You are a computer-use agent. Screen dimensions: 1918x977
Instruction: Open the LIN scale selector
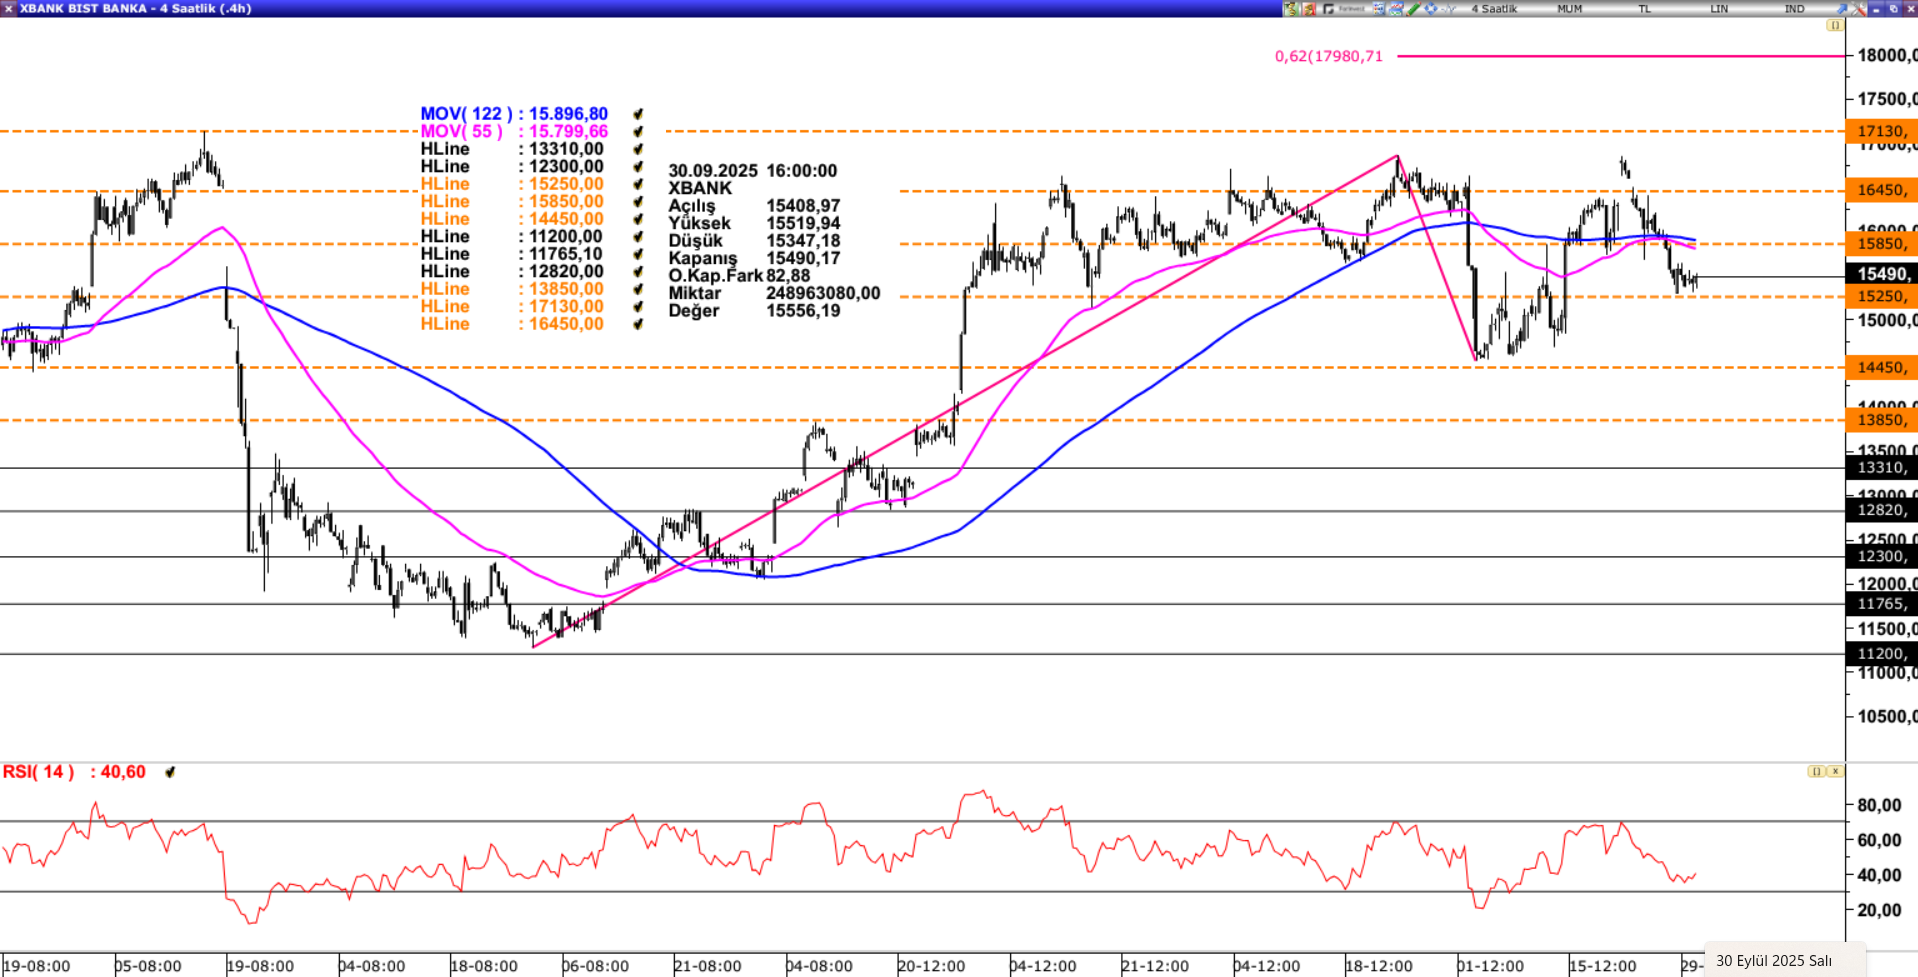click(x=1719, y=8)
